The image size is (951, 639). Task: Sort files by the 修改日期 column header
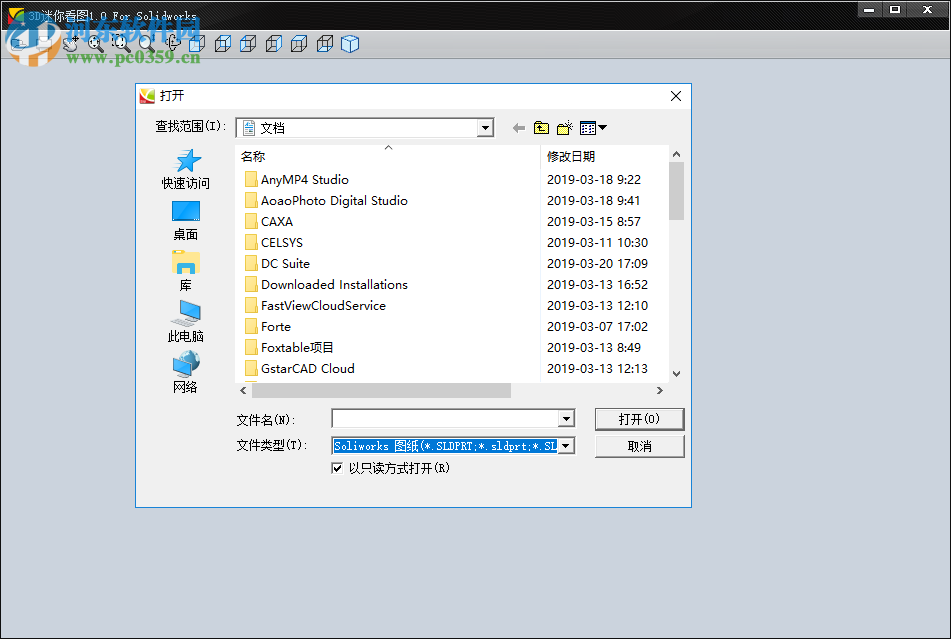tap(570, 156)
